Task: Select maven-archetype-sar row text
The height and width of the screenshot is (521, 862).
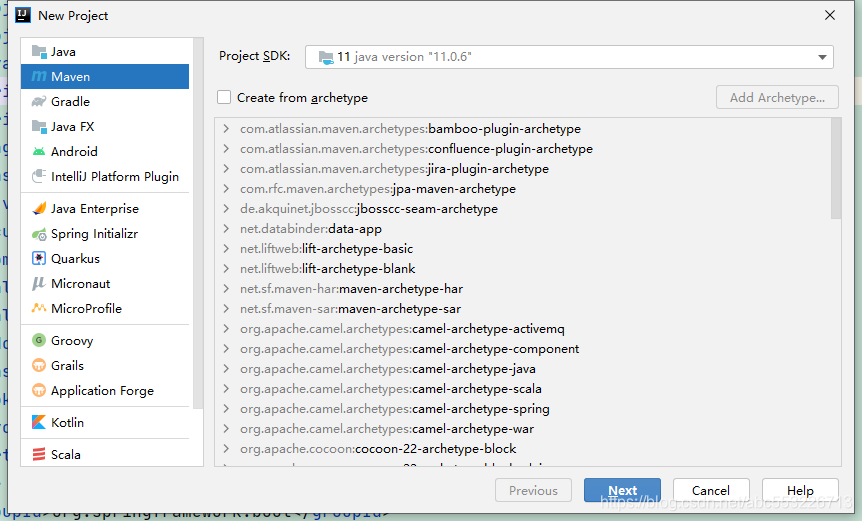Action: click(350, 309)
